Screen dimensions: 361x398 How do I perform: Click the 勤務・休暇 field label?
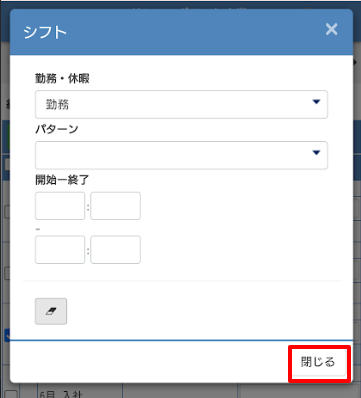pos(62,79)
